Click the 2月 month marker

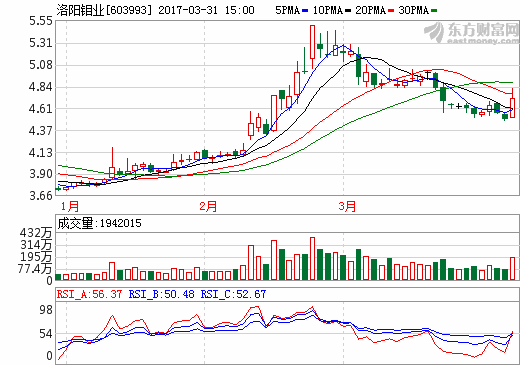[208, 206]
